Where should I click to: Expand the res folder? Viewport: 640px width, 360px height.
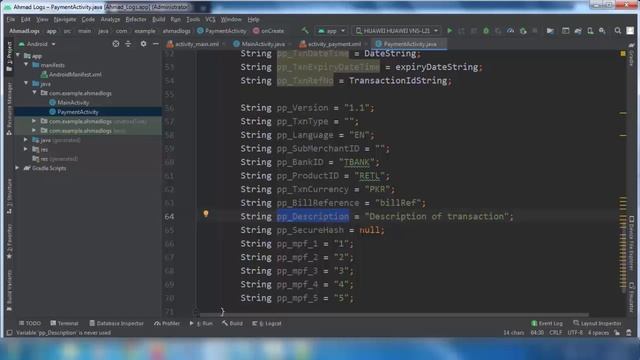(x=26, y=149)
